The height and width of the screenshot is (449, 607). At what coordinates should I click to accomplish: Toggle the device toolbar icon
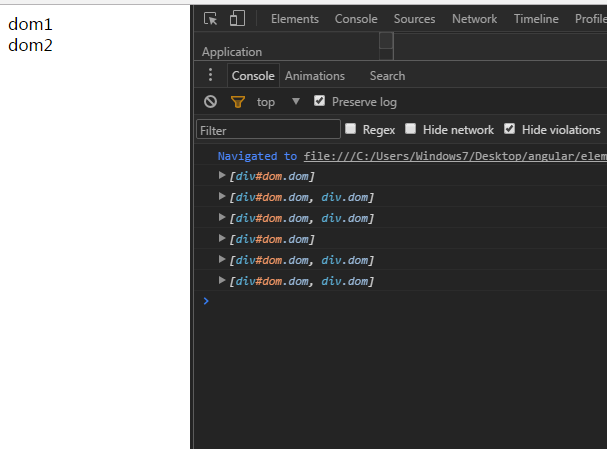point(237,18)
